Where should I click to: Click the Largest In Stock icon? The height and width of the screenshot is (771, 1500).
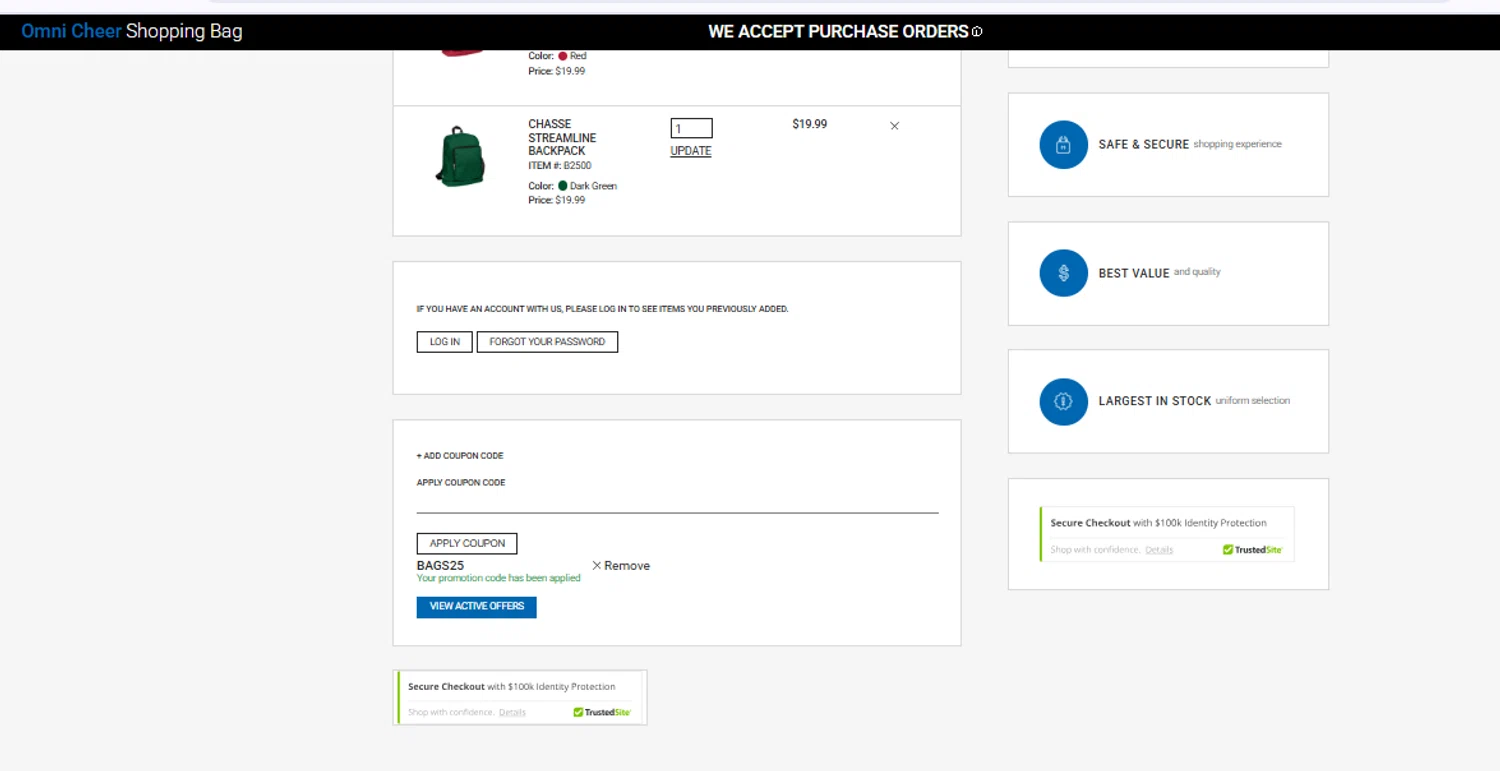(1063, 401)
